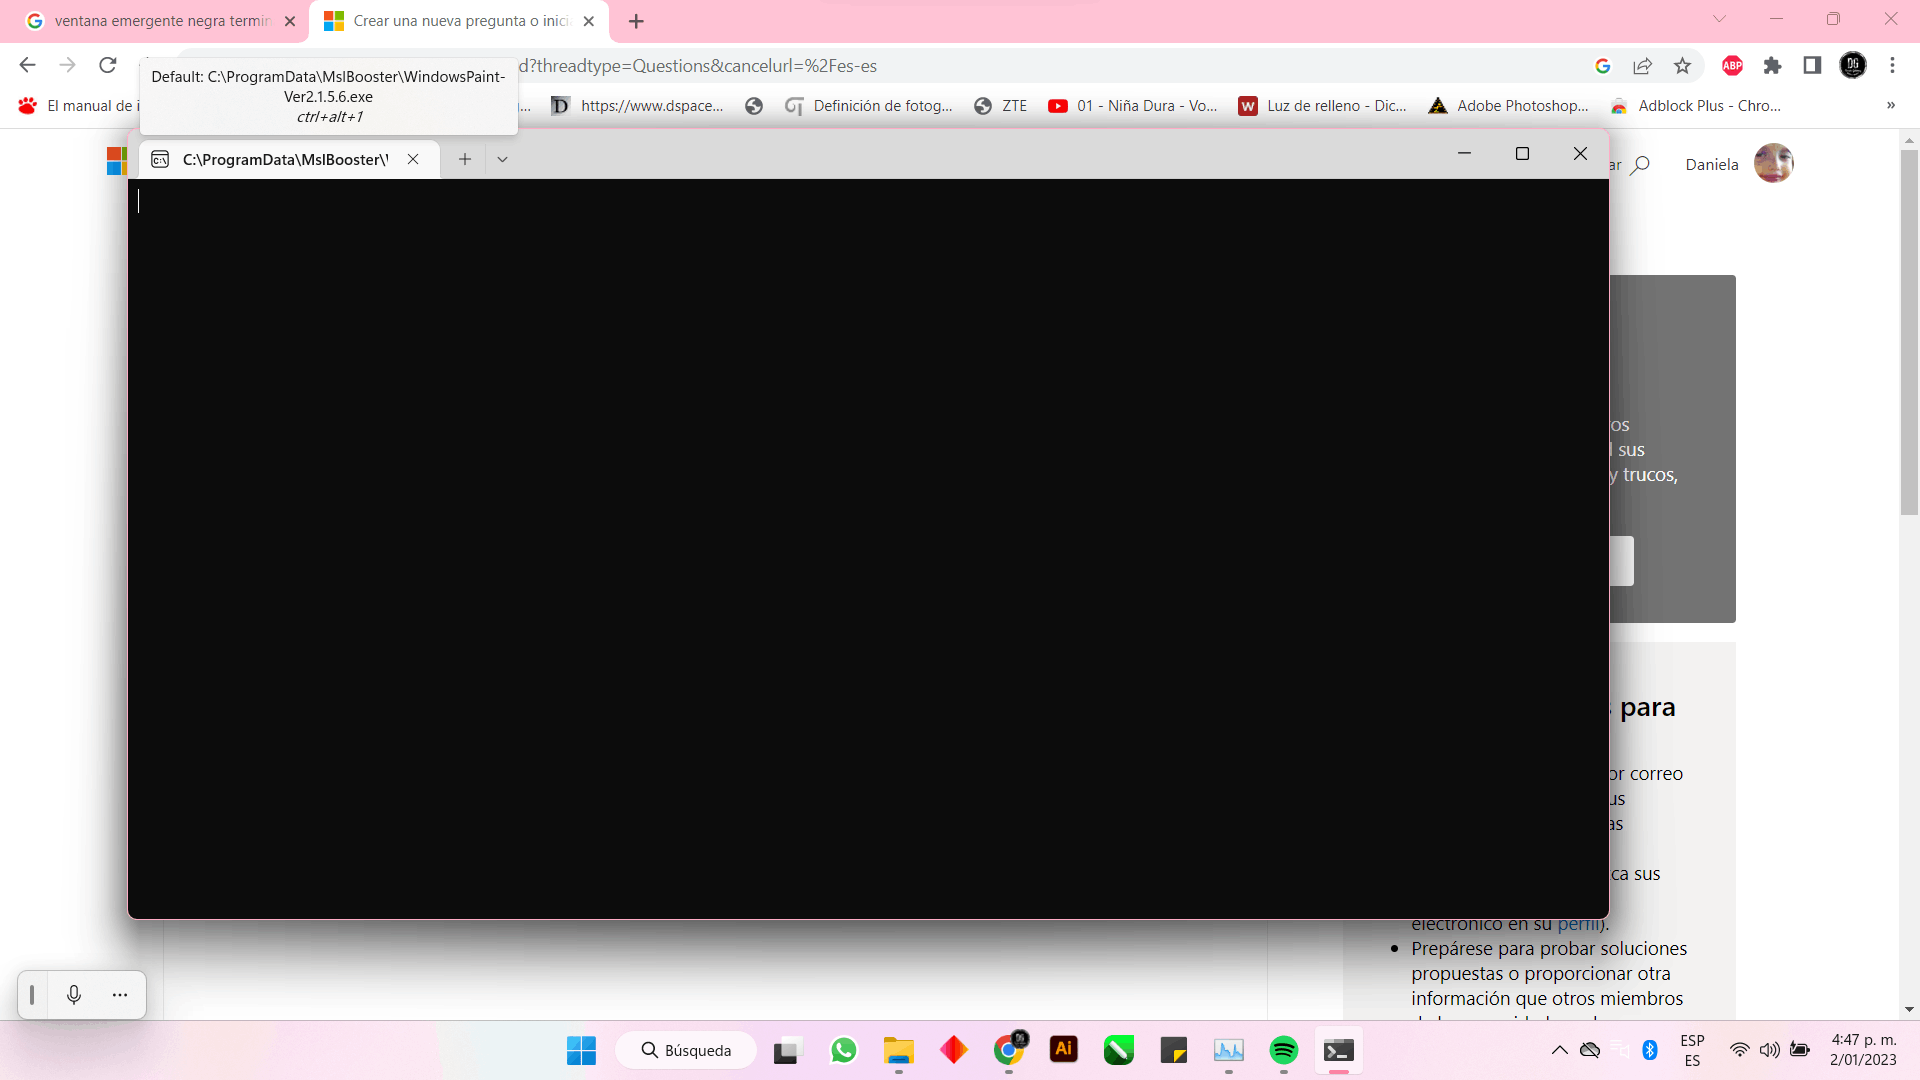Bookmark this page with the star icon
1920x1080 pixels.
tap(1682, 66)
